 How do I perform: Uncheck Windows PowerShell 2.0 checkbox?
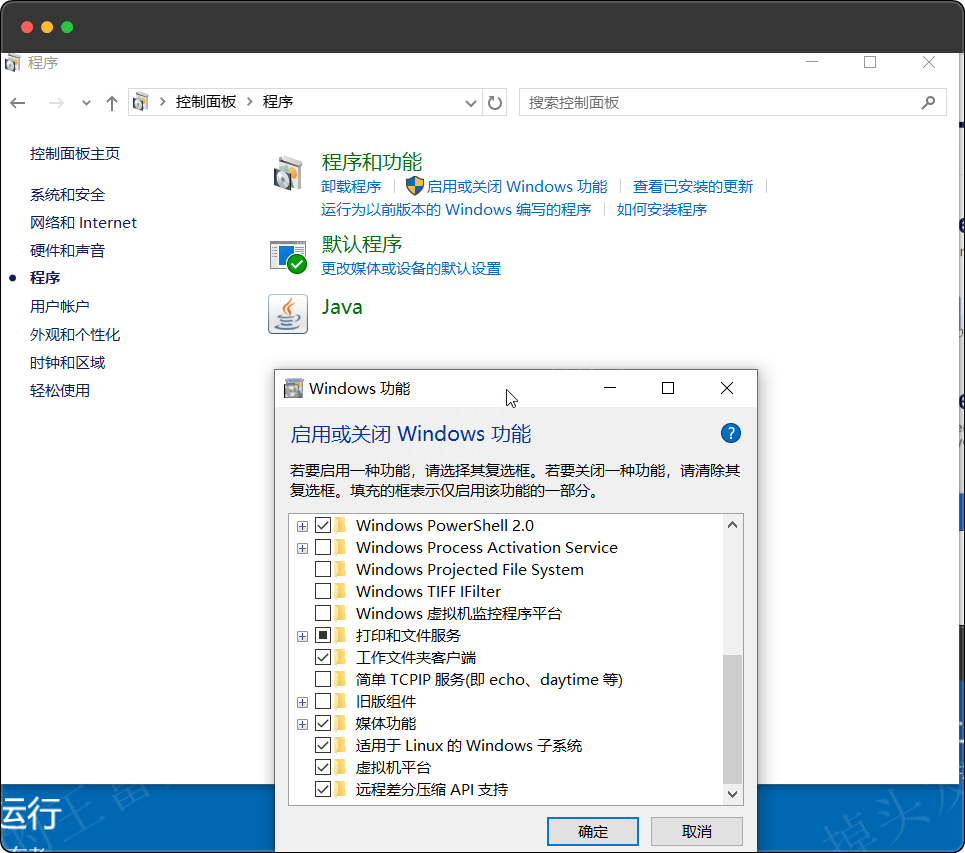[323, 526]
